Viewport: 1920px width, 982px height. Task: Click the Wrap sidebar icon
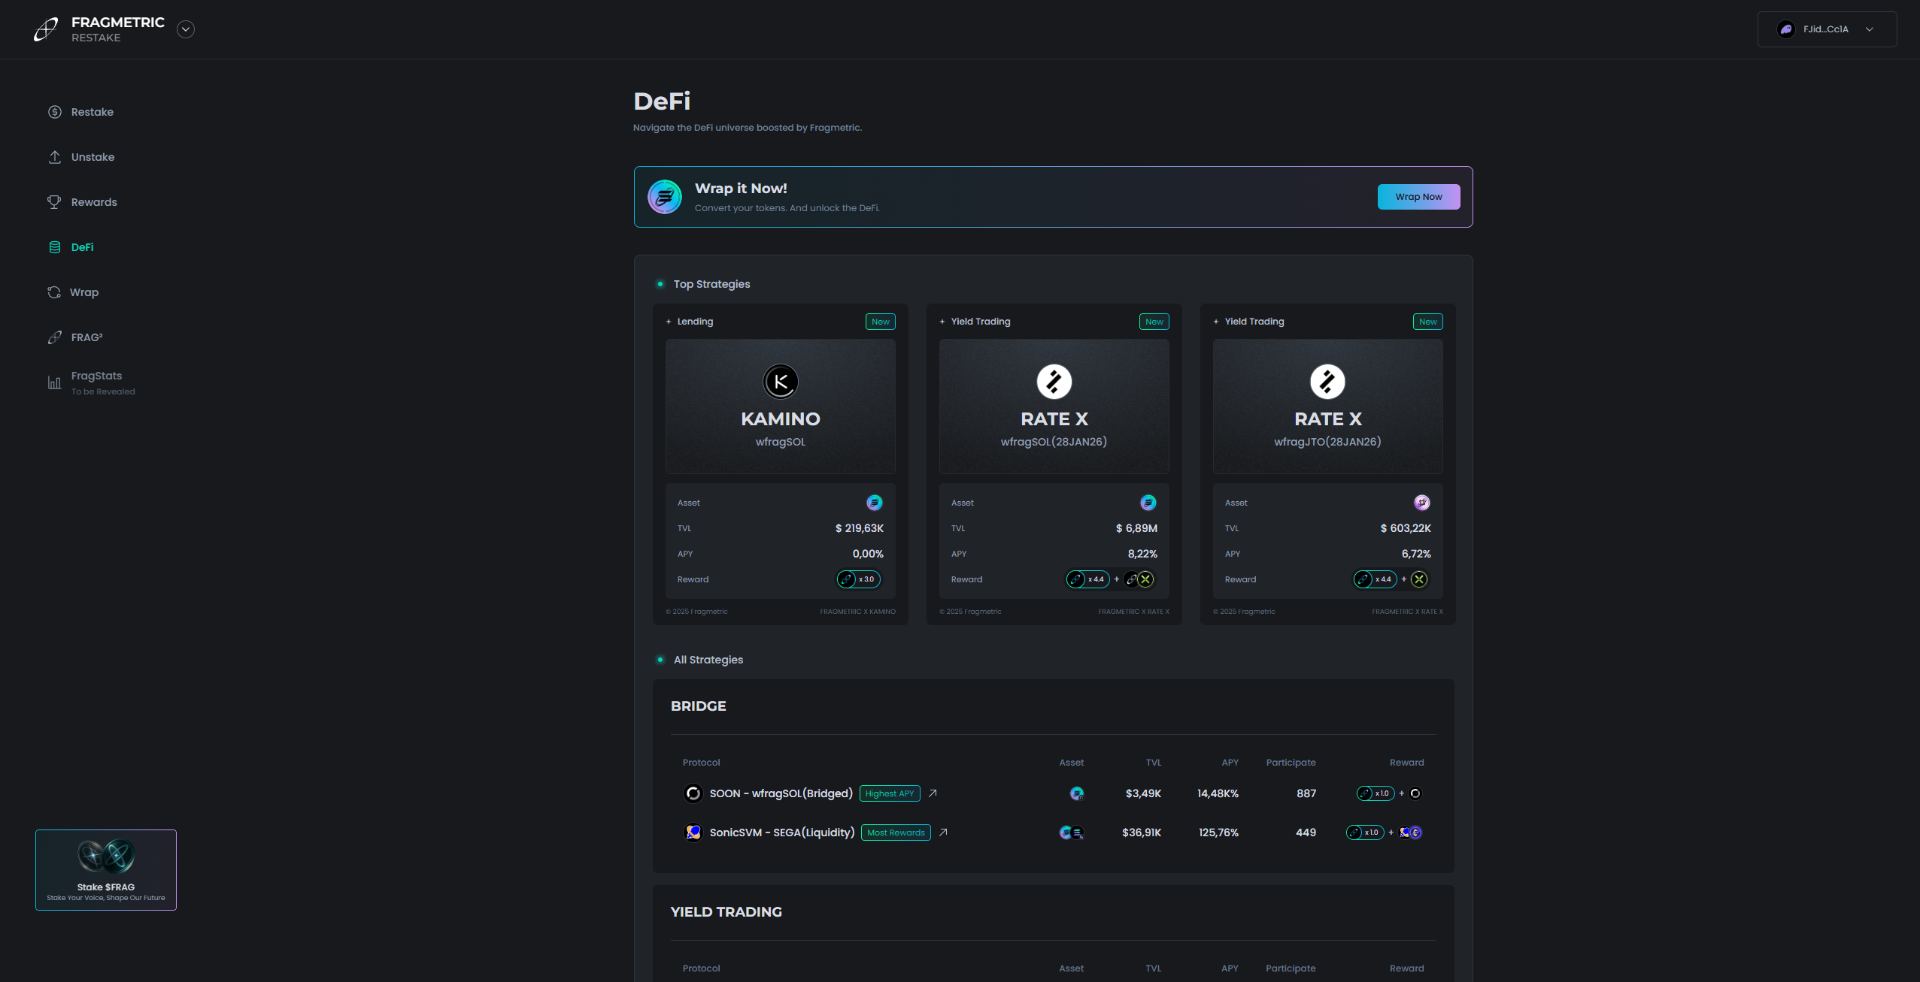(54, 292)
